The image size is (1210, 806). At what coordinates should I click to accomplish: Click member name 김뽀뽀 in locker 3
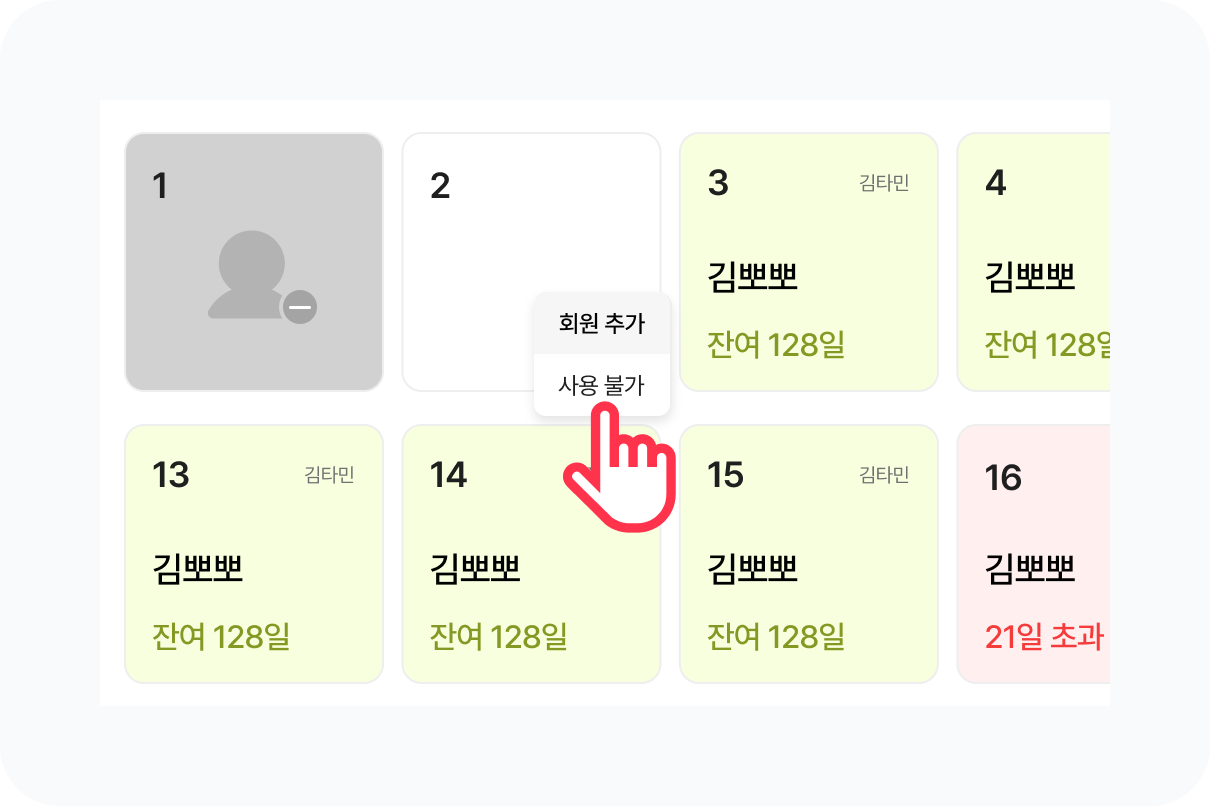tap(752, 277)
